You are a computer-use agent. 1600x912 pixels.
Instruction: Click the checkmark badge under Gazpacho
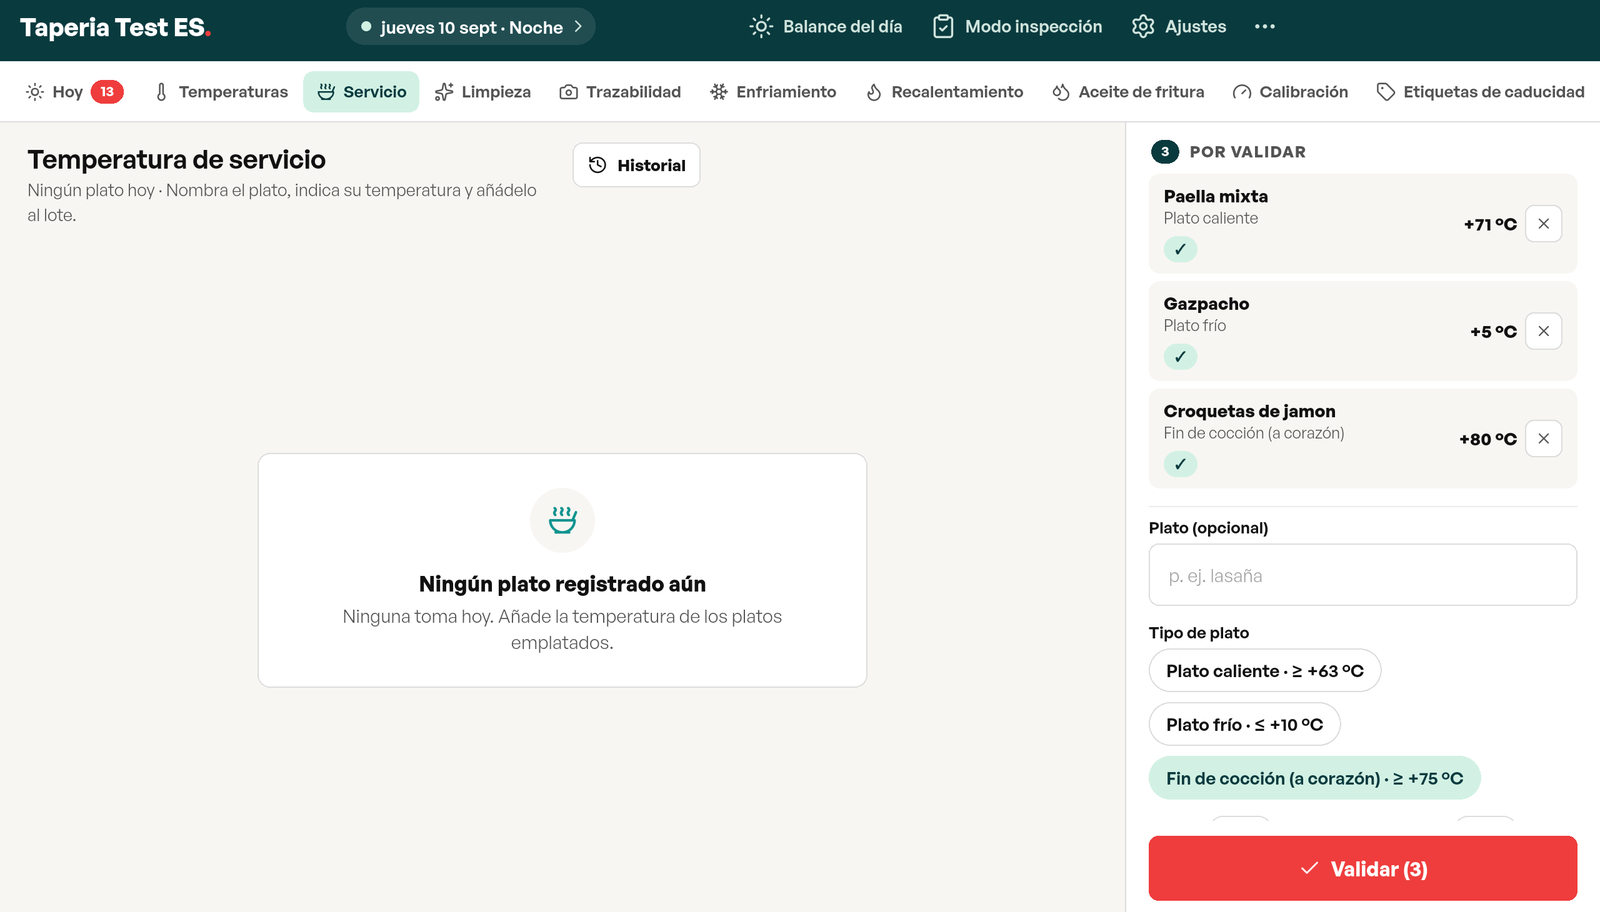1180,357
